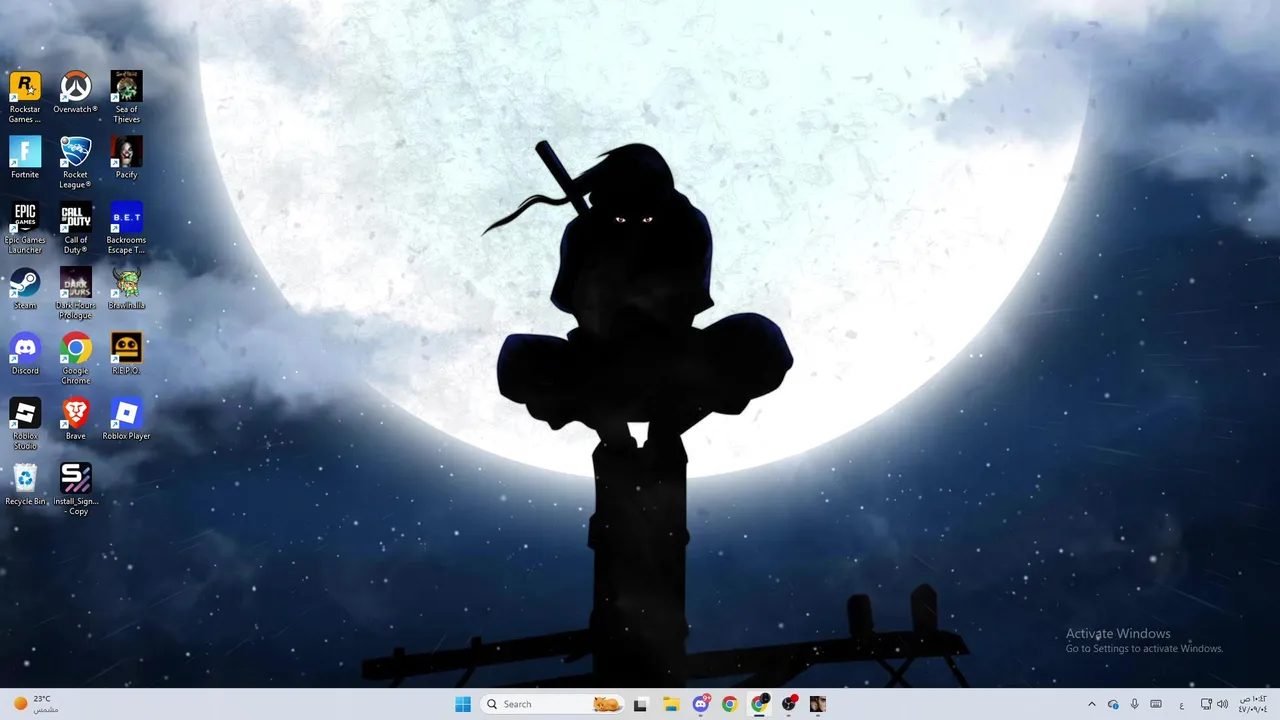Open Task View from the taskbar
Viewport: 1280px width, 720px height.
(x=640, y=704)
